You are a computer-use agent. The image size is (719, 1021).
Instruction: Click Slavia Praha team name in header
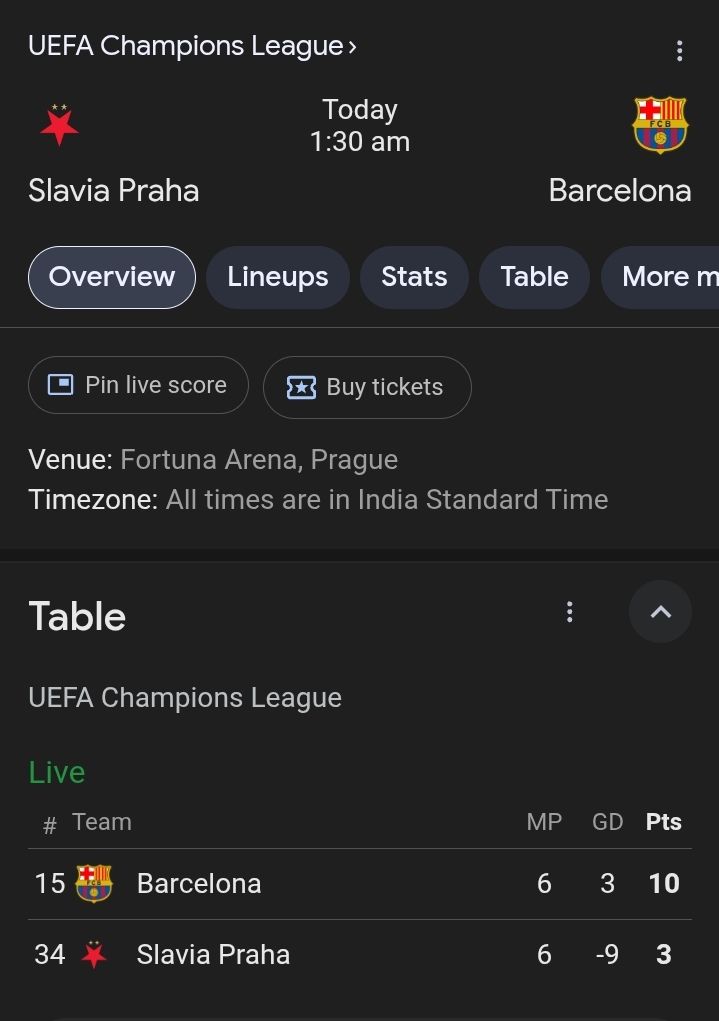pyautogui.click(x=113, y=190)
